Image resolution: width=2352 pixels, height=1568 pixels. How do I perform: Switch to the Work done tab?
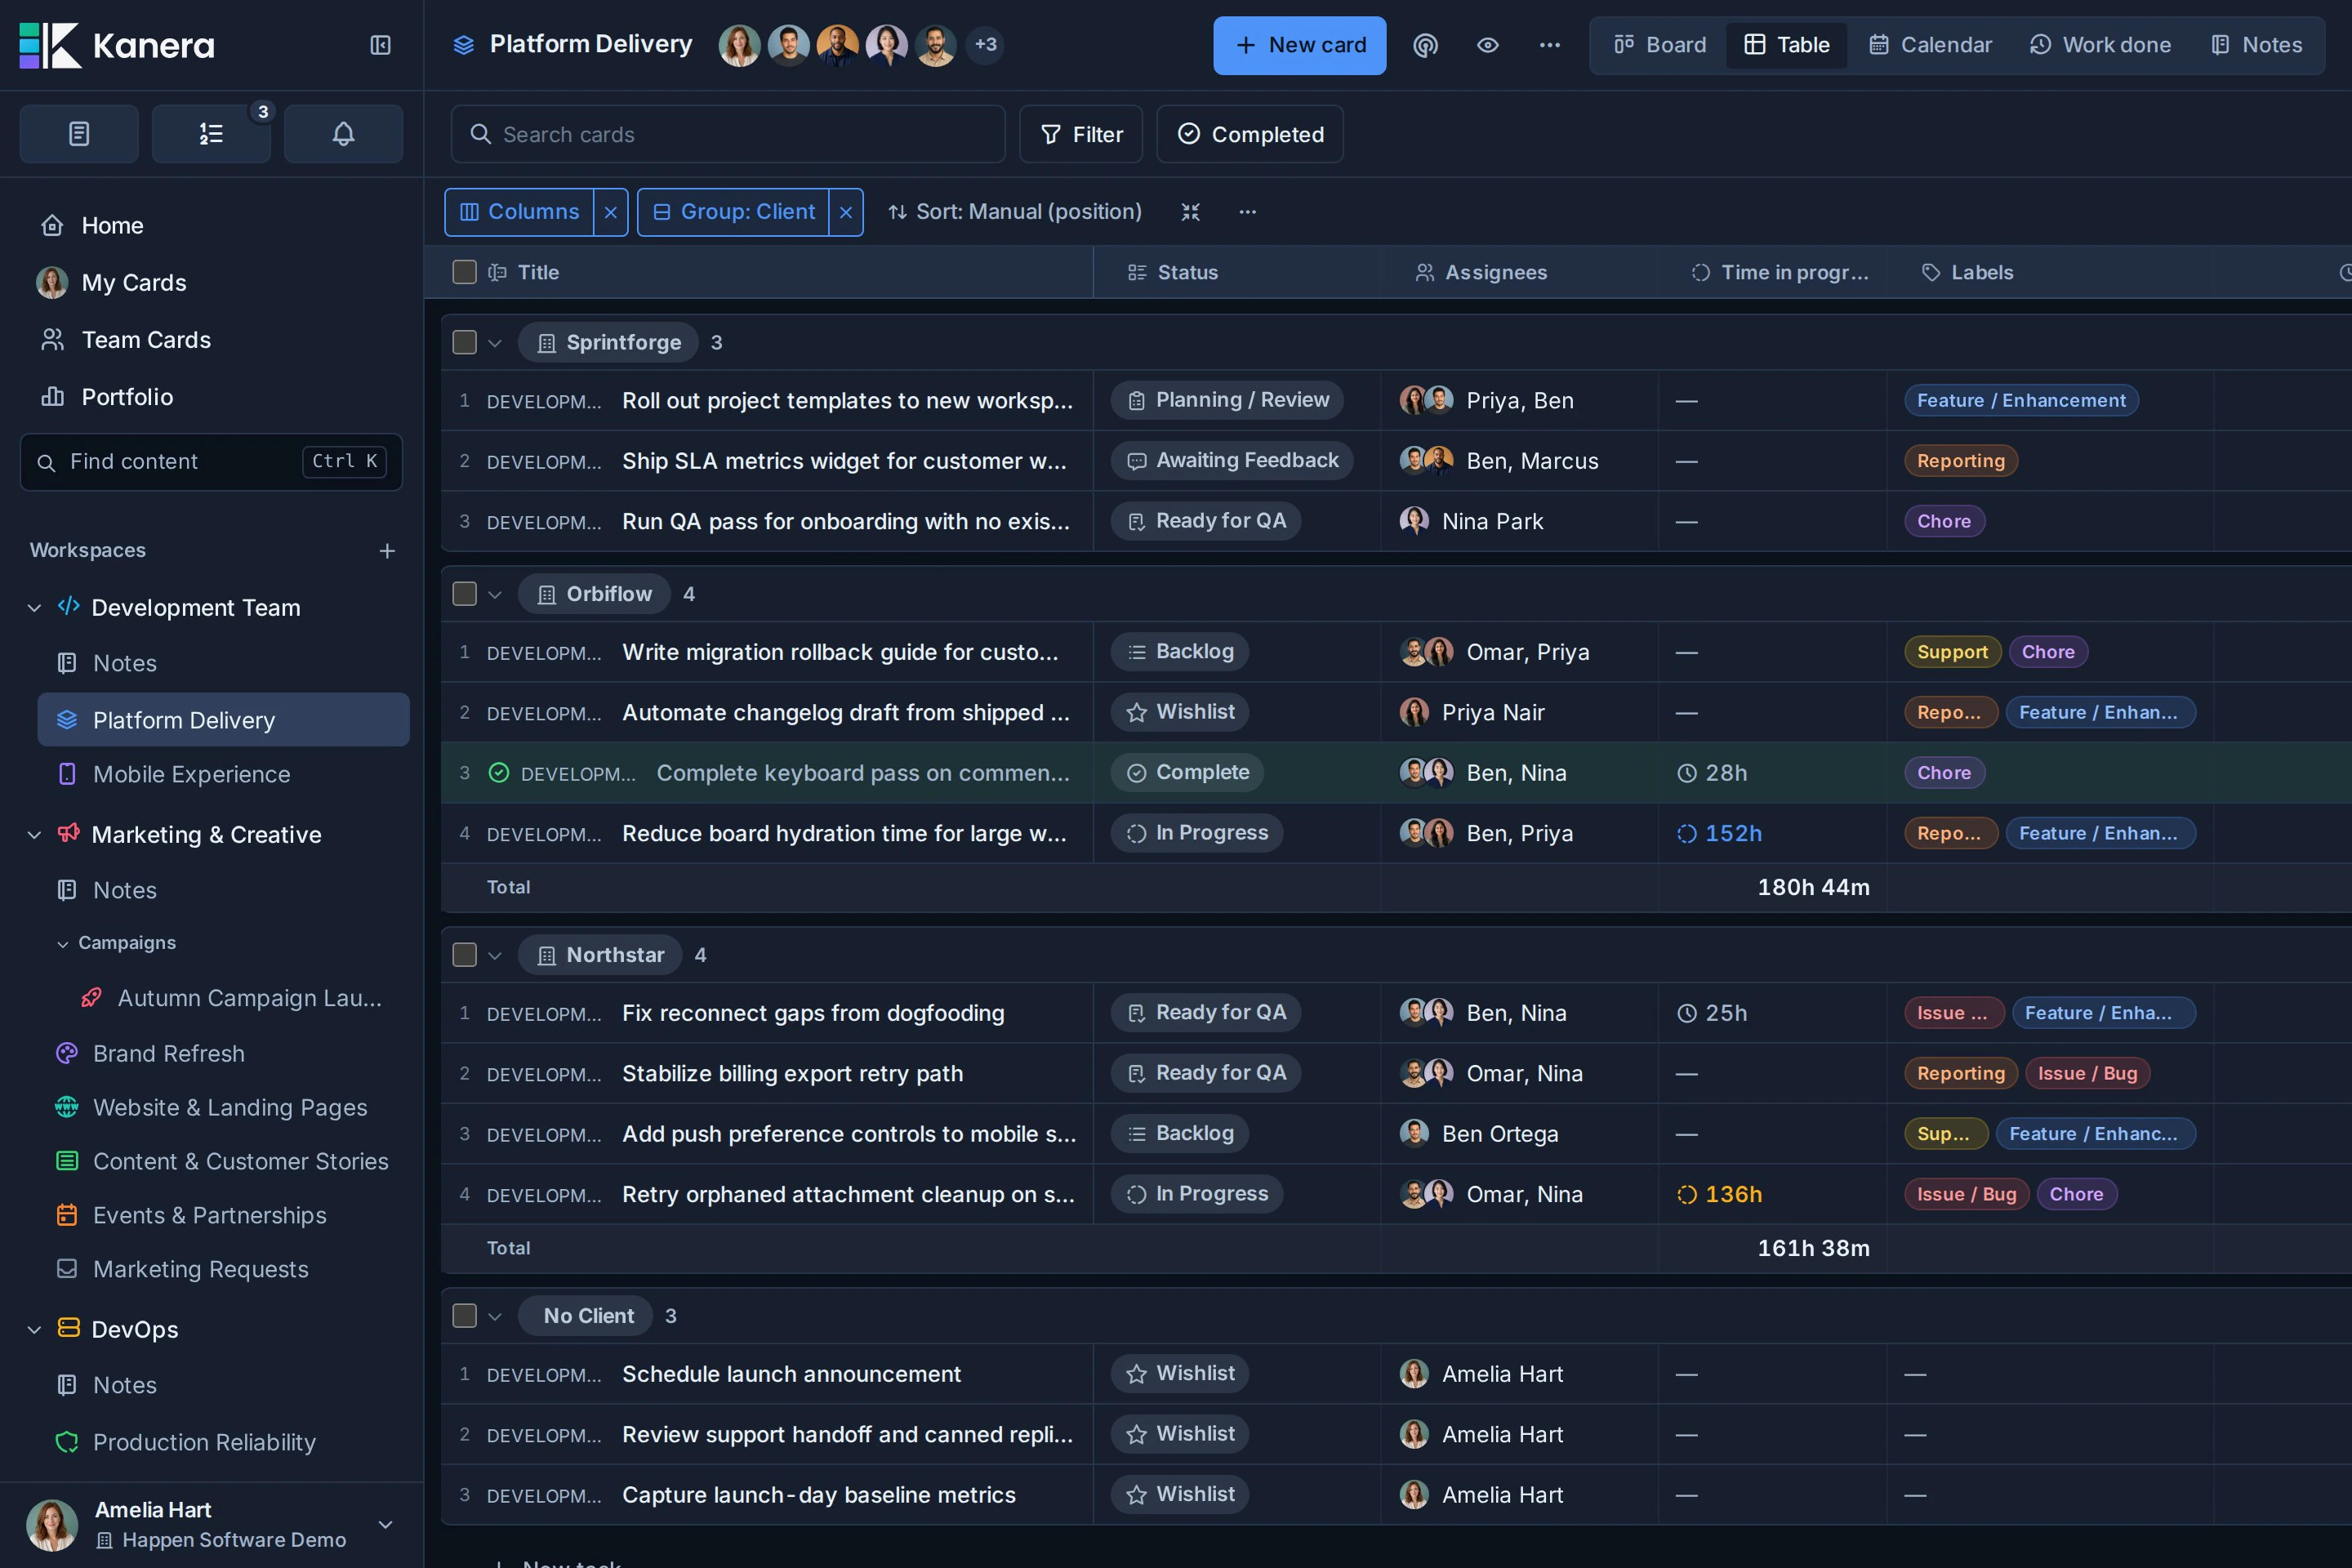tap(2100, 45)
